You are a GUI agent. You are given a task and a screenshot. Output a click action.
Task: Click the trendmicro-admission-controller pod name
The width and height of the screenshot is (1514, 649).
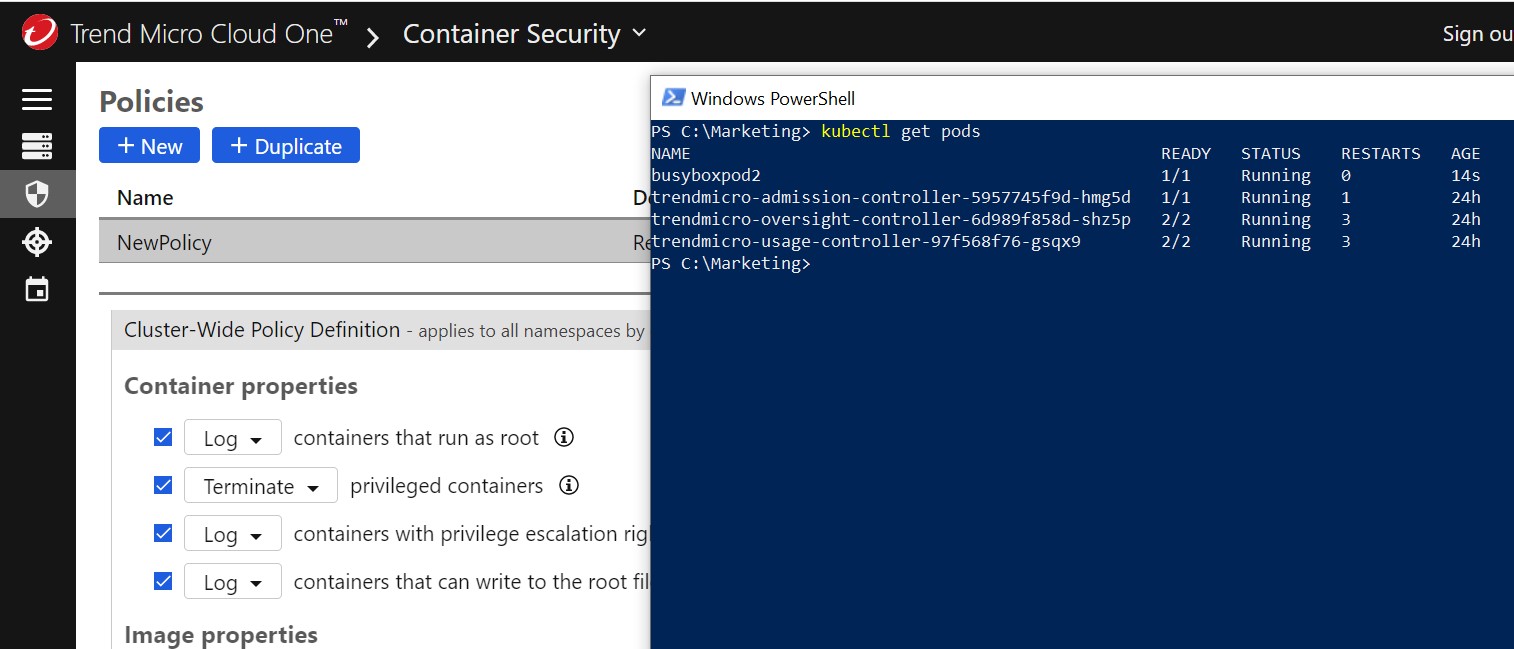[x=891, y=197]
